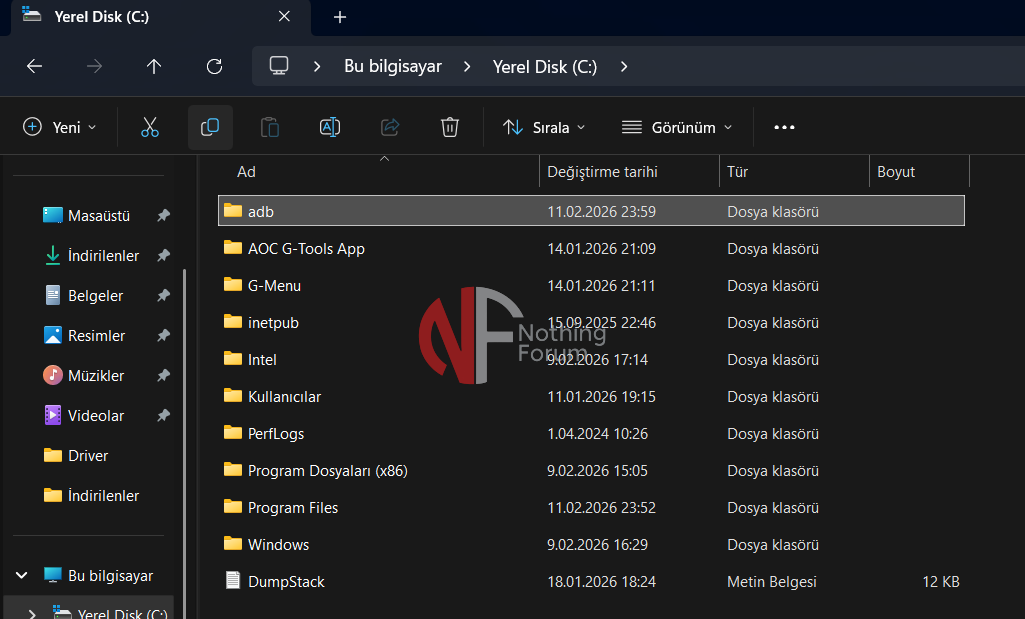Click the Cut scissors icon
Image resolution: width=1025 pixels, height=619 pixels.
pos(150,127)
